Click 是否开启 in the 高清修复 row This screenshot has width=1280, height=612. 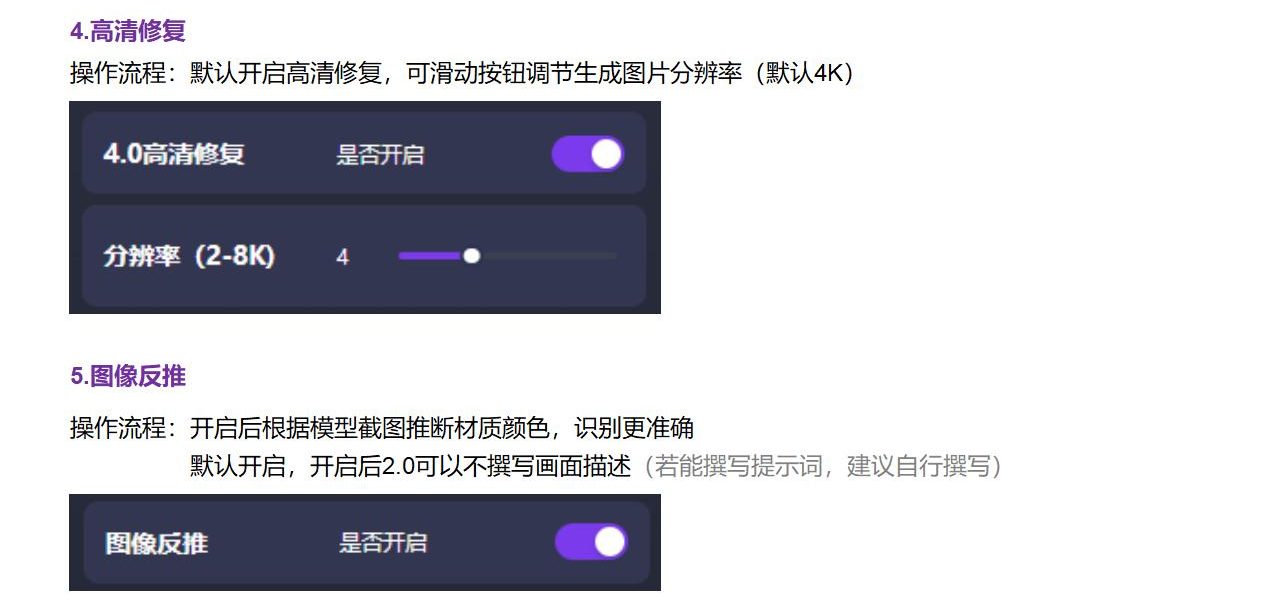click(380, 154)
